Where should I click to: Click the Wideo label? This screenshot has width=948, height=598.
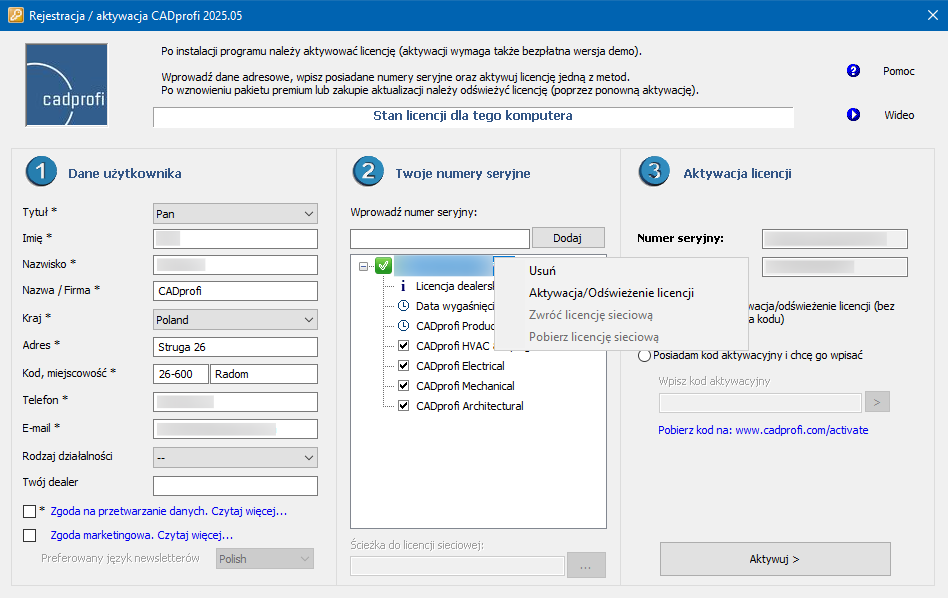pyautogui.click(x=899, y=115)
